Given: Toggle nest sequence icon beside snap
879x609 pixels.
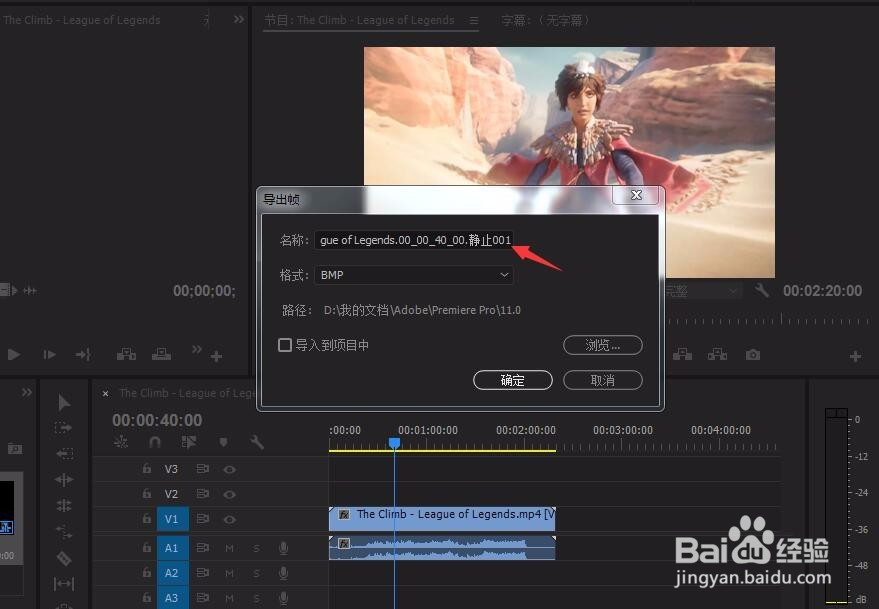Looking at the screenshot, I should [x=121, y=442].
